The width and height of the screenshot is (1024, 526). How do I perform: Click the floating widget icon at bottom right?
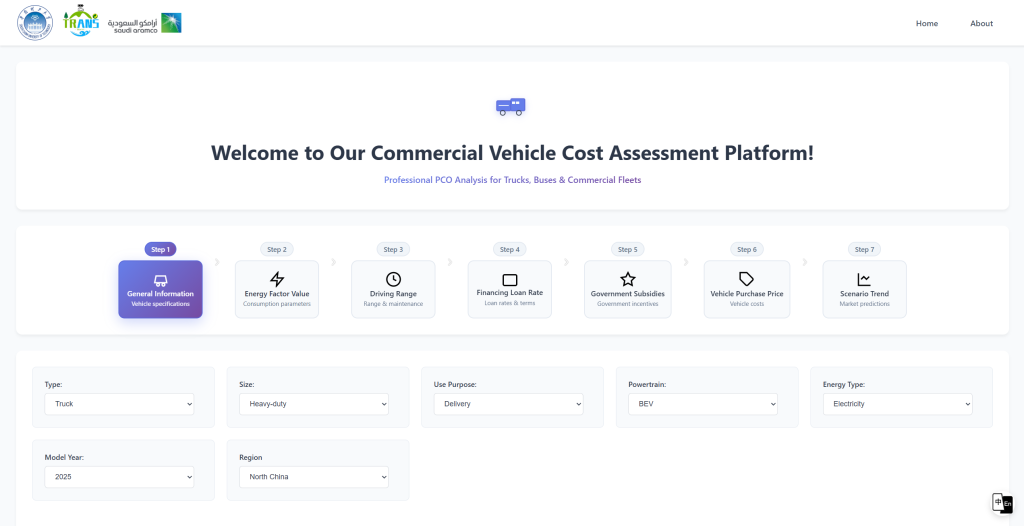coord(1001,503)
